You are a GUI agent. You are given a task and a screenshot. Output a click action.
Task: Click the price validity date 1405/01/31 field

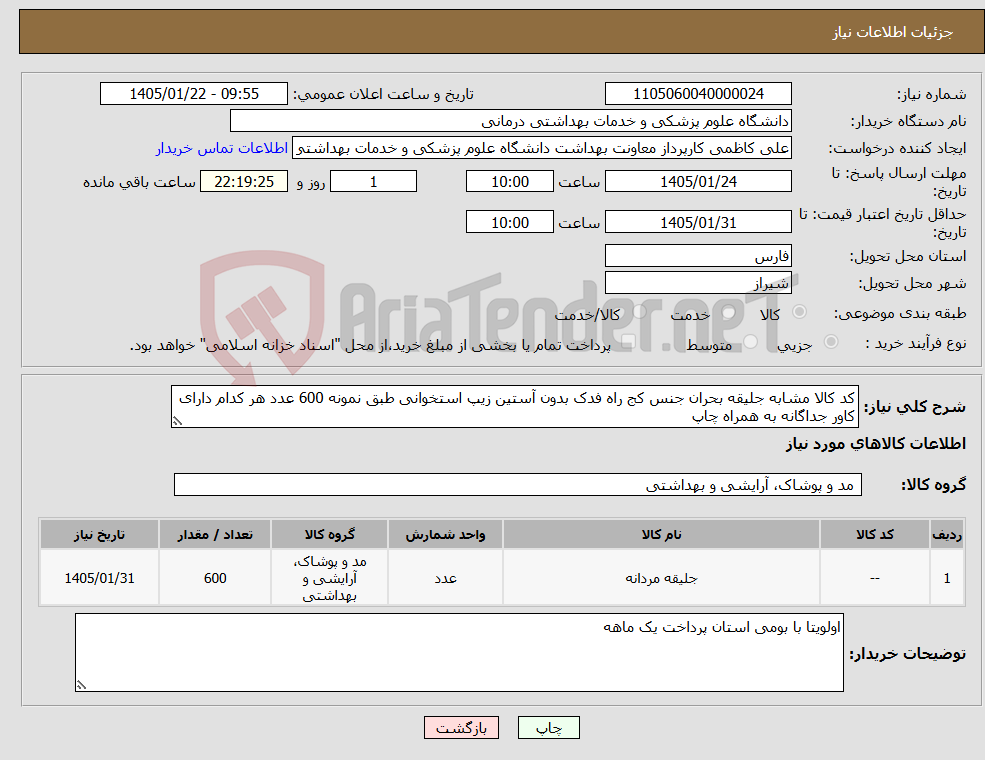click(x=698, y=222)
